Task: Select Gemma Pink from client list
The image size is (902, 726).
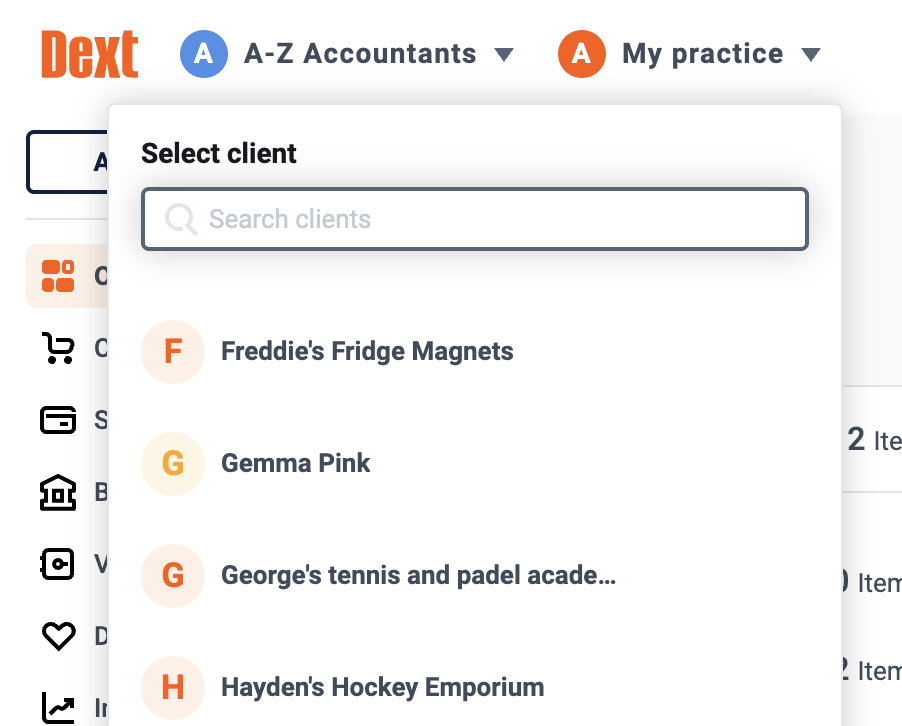Action: click(475, 464)
